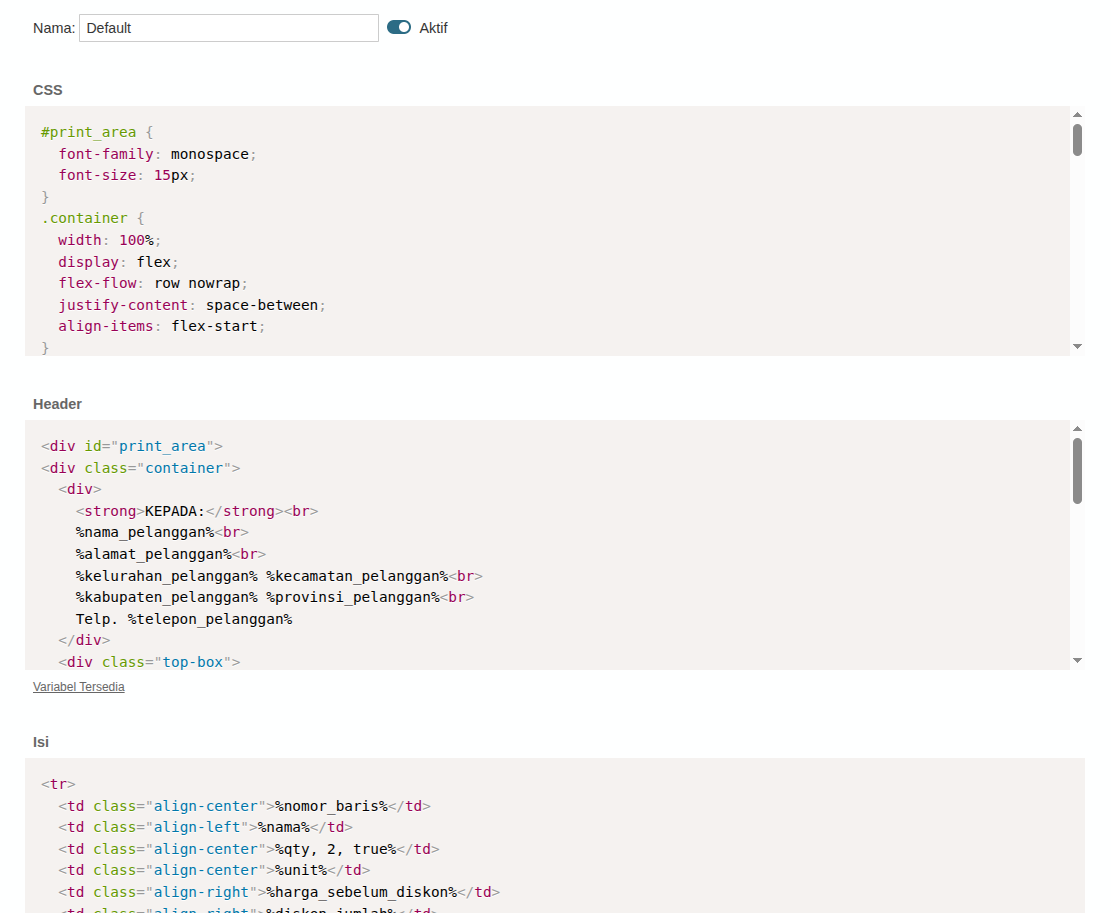Click the %harga_sebelum_diskon% variable in Isi
Screen dimensions: 1111x913
tap(361, 892)
